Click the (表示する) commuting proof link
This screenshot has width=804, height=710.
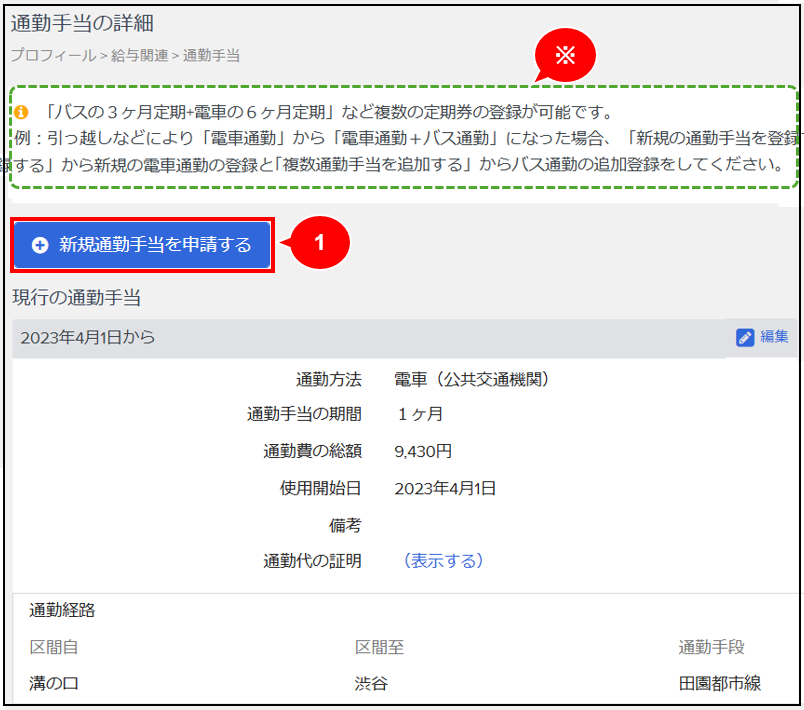click(x=442, y=560)
